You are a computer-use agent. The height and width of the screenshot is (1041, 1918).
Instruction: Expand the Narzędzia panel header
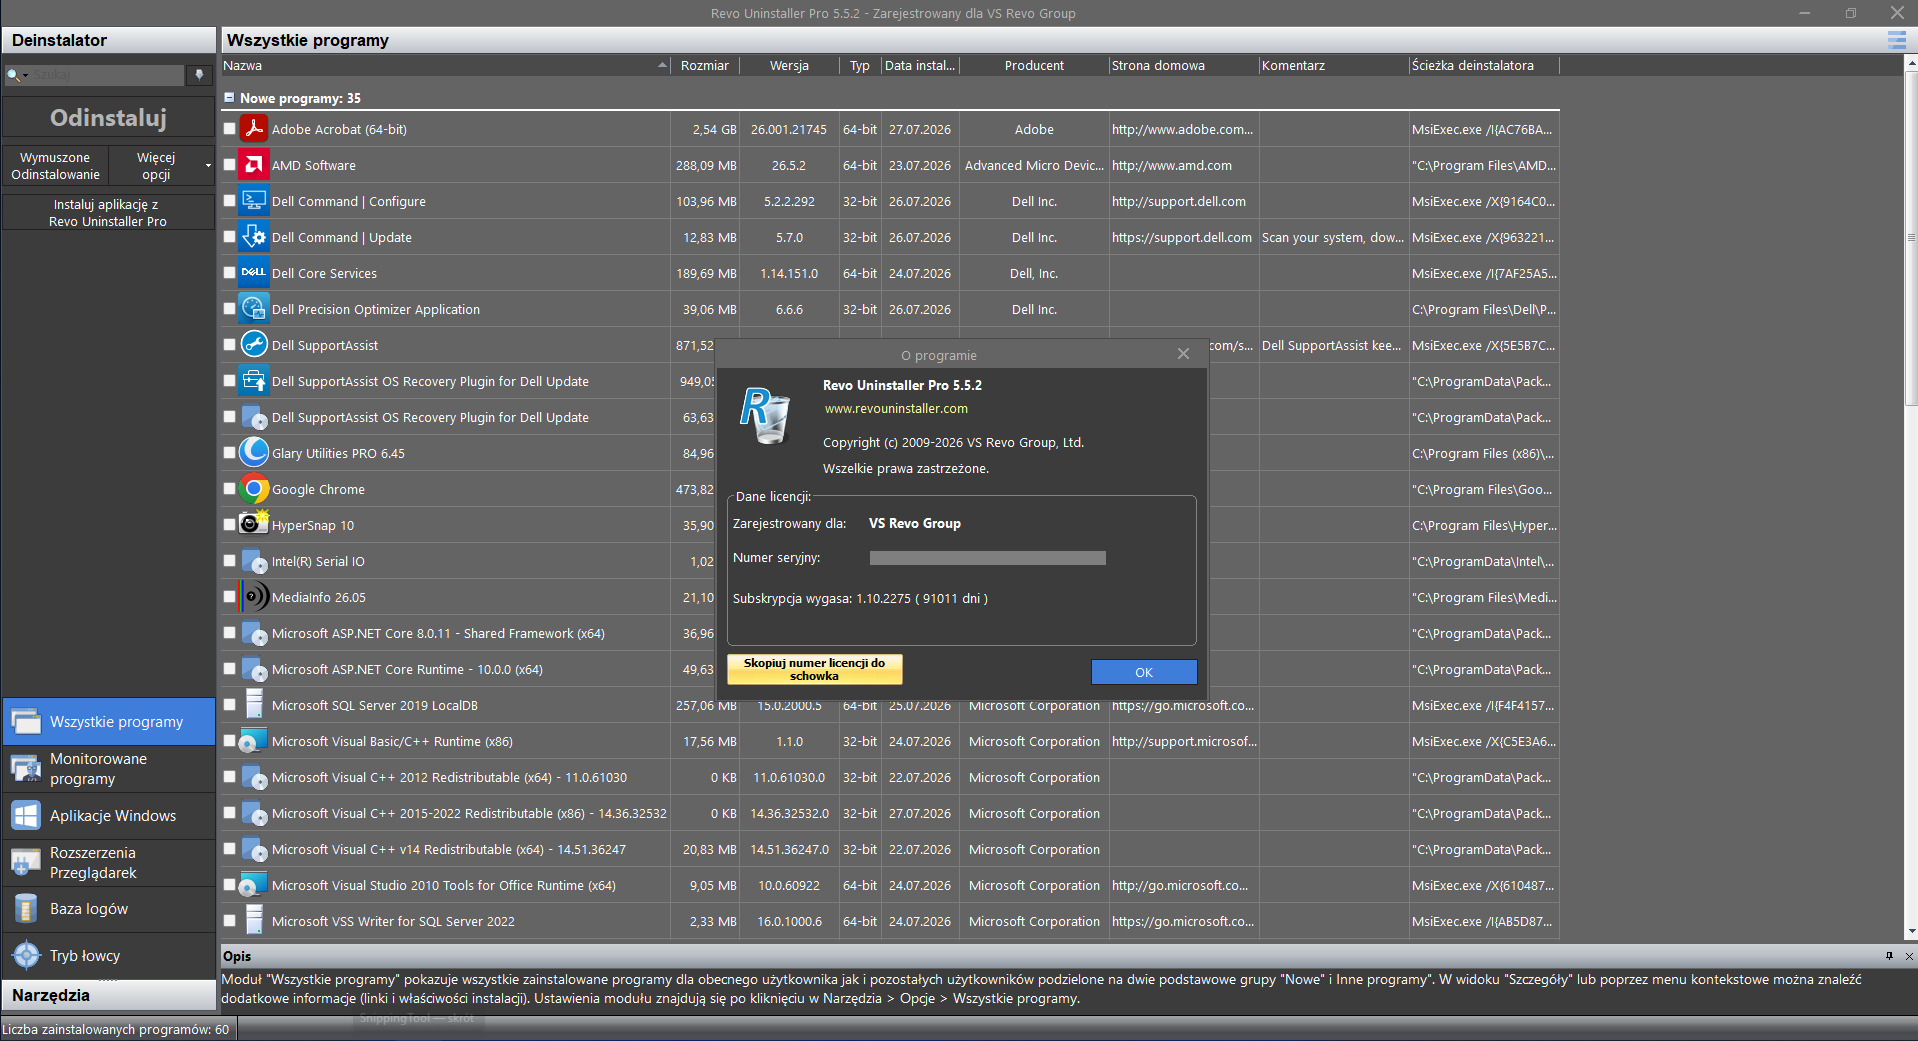click(x=109, y=995)
